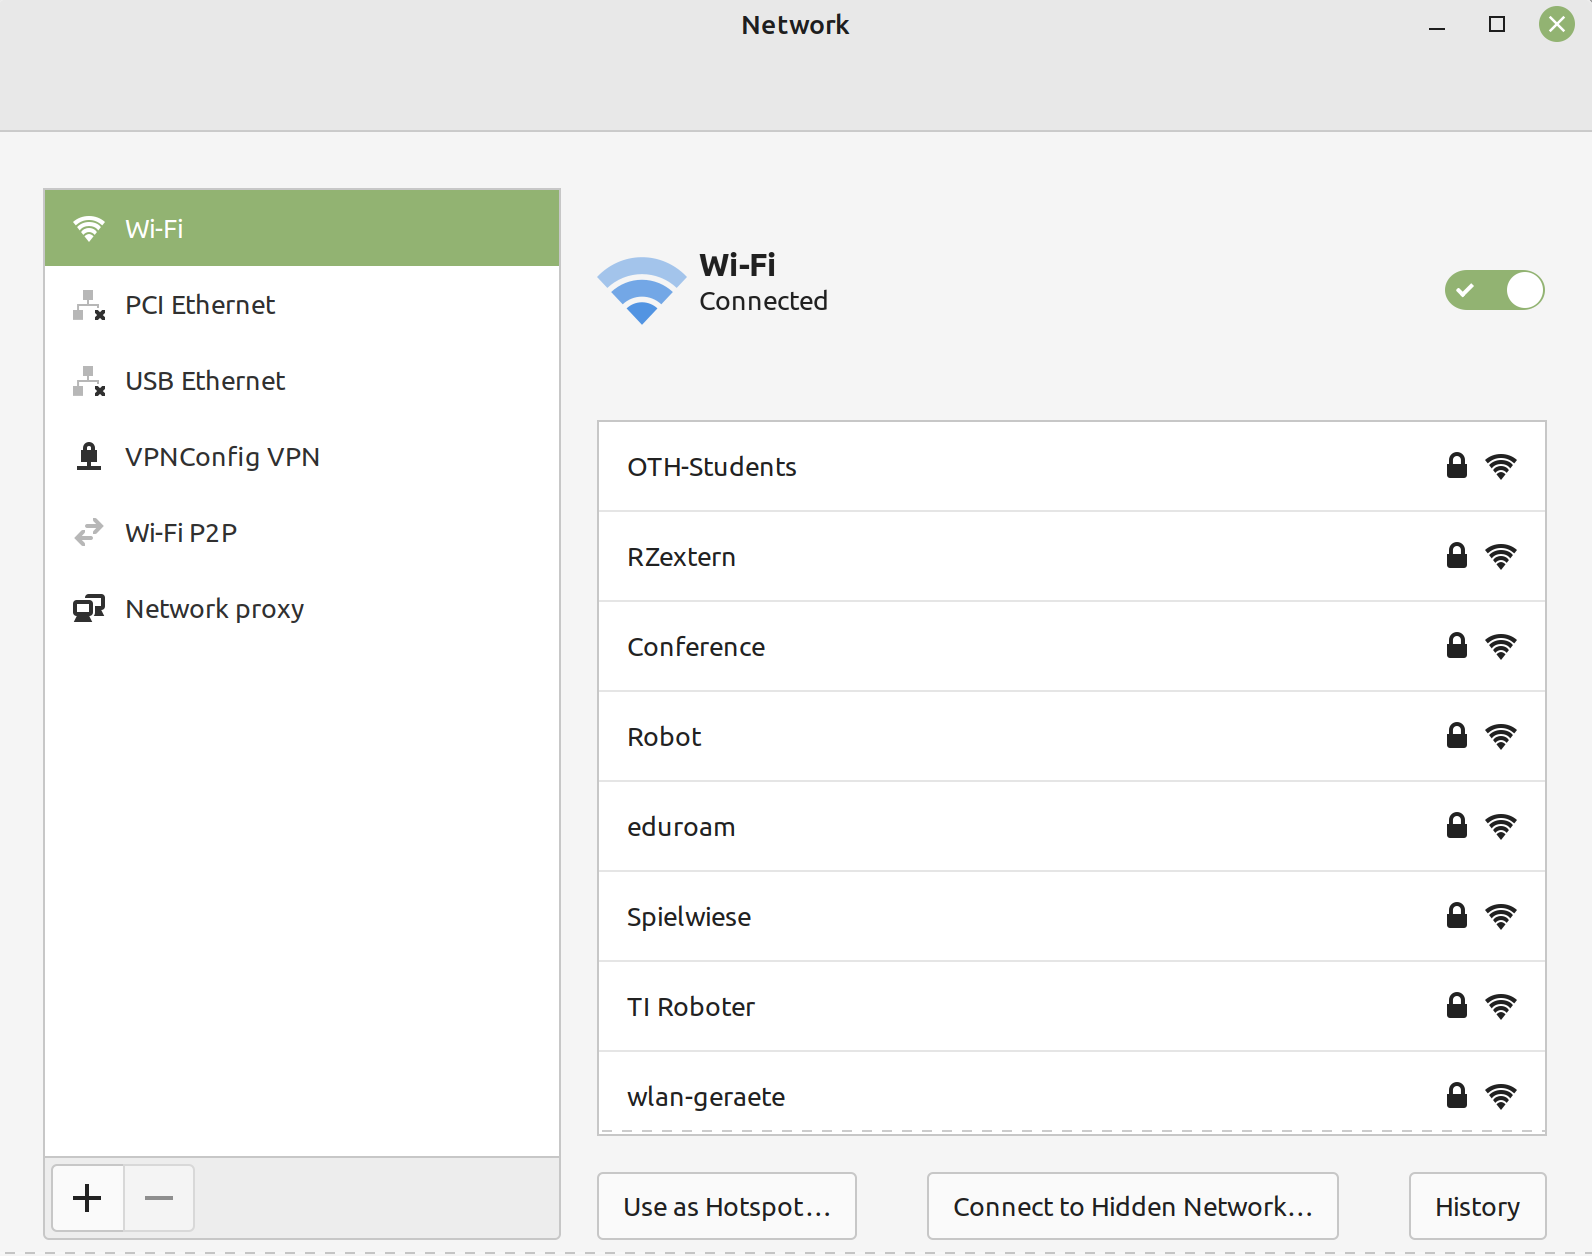Click the Wi-Fi signal icon in sidebar

point(89,229)
